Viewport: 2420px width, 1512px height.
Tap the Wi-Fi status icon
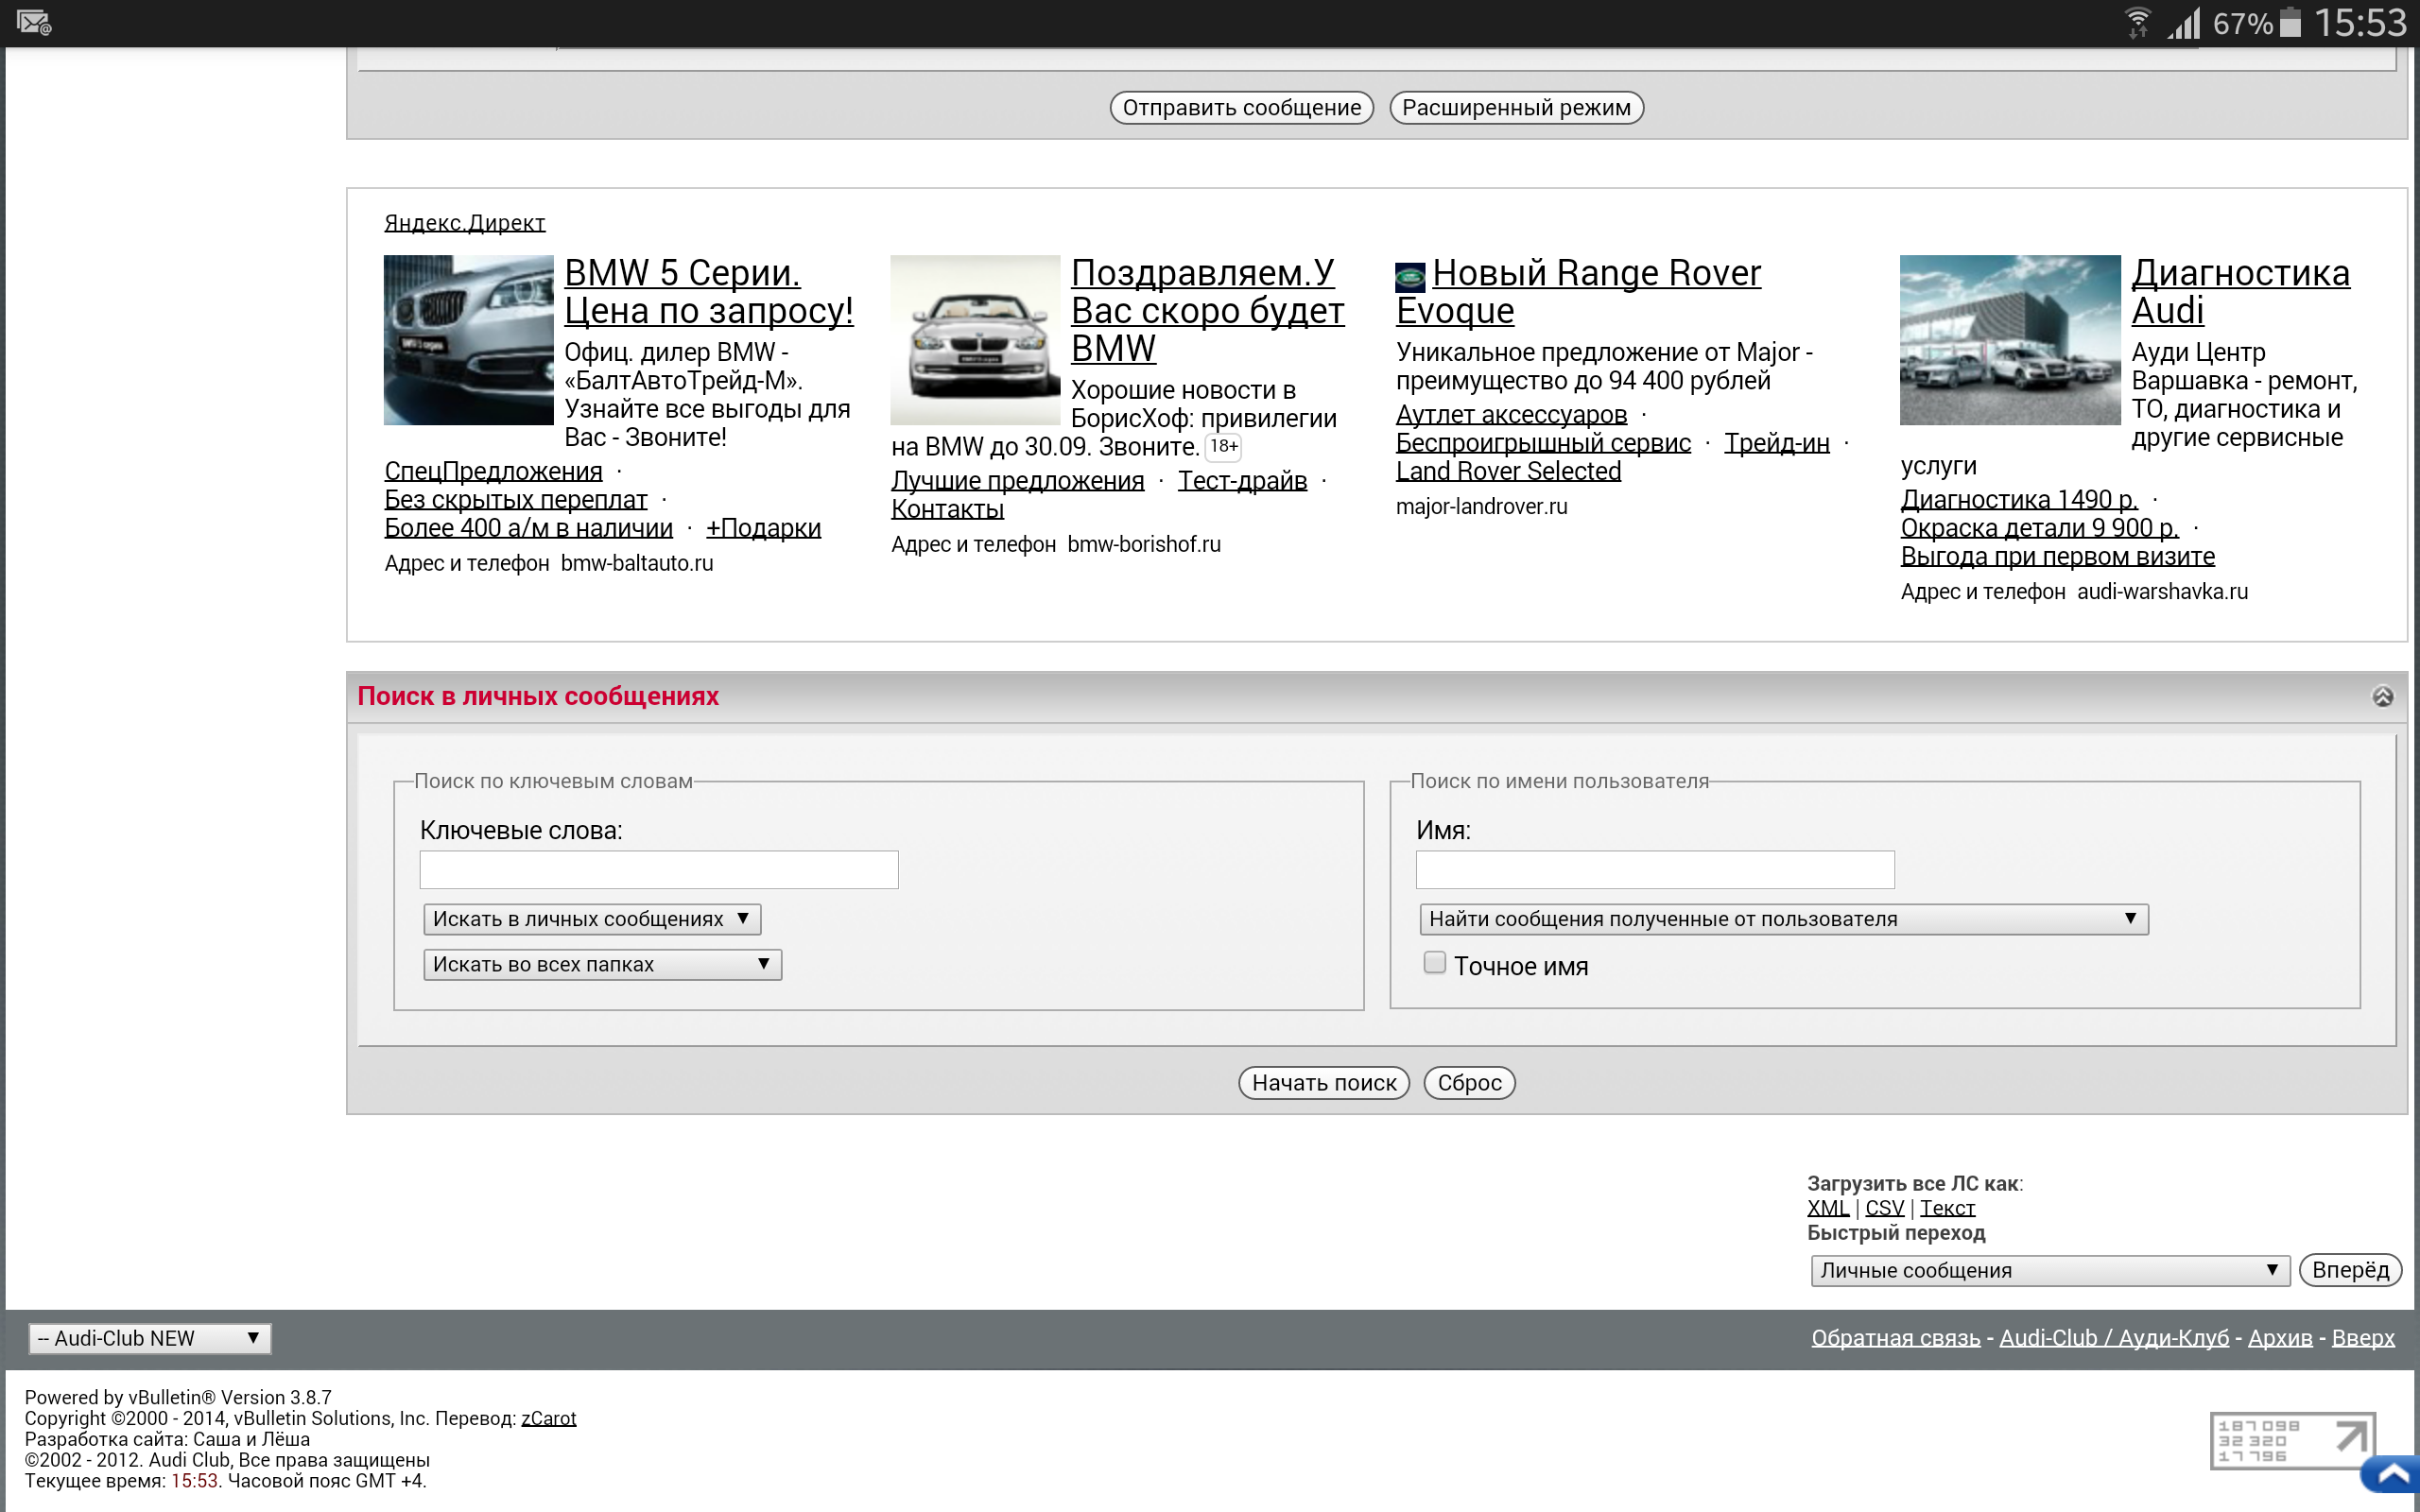2137,22
